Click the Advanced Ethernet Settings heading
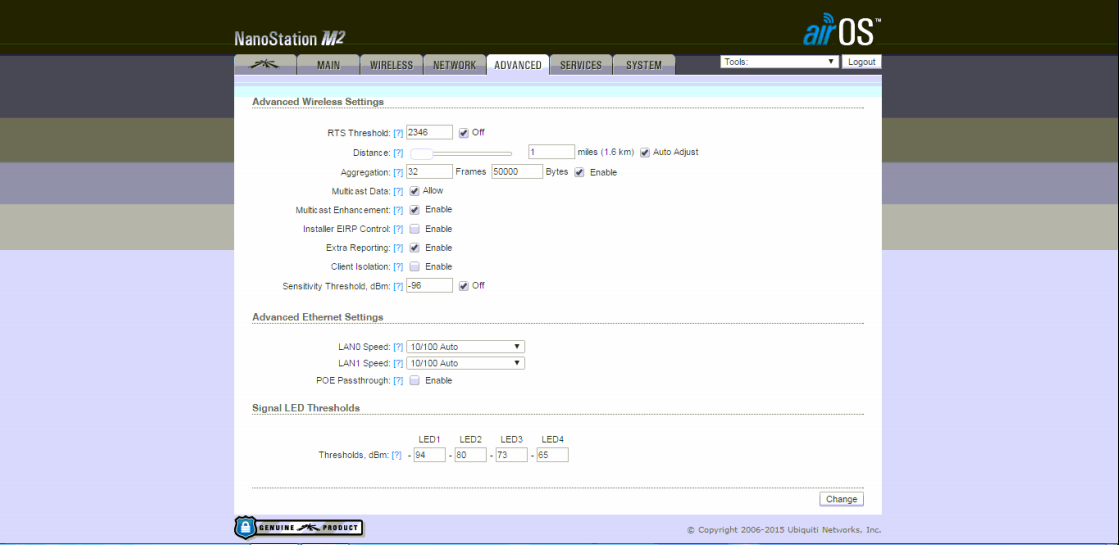Image resolution: width=1119 pixels, height=545 pixels. 318,317
